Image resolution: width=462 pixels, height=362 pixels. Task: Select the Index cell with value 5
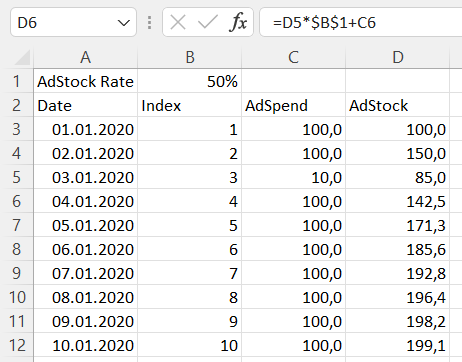coord(190,225)
